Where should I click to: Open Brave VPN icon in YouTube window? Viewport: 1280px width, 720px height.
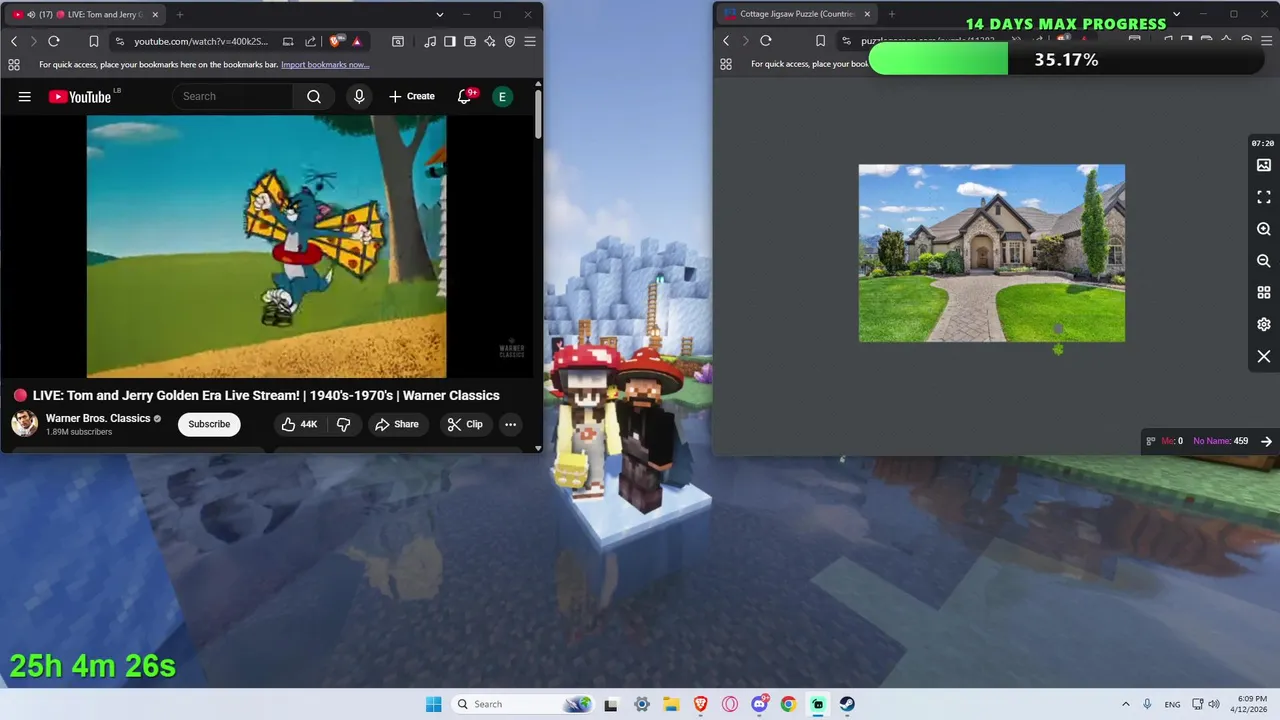point(510,41)
